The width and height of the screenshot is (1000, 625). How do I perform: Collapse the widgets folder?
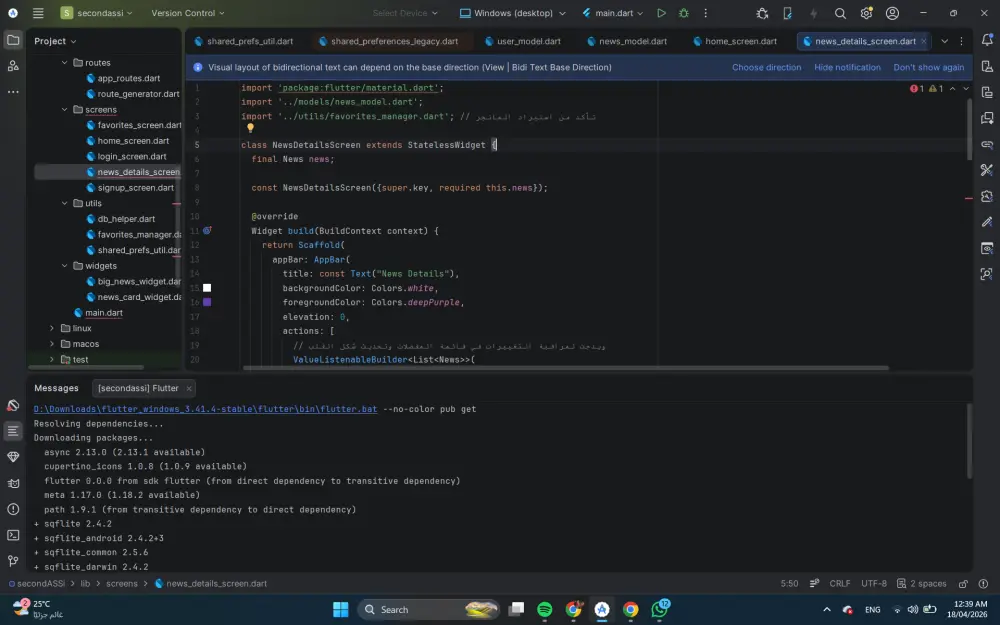pos(64,266)
